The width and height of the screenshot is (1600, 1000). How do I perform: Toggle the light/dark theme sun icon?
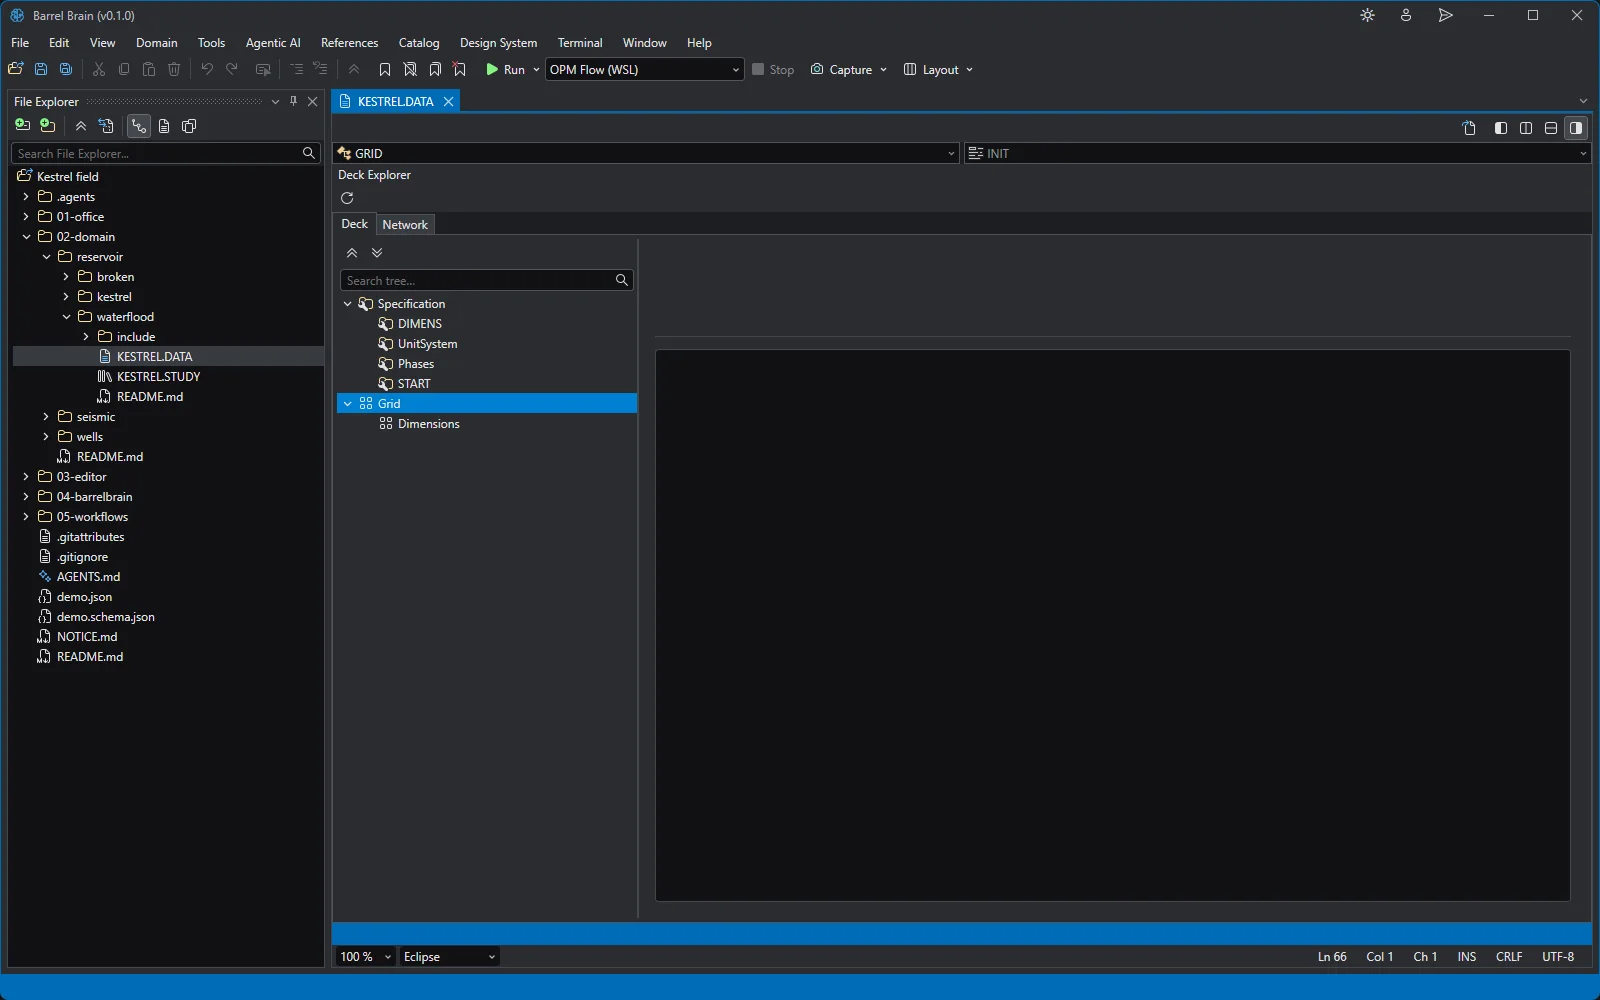point(1368,15)
